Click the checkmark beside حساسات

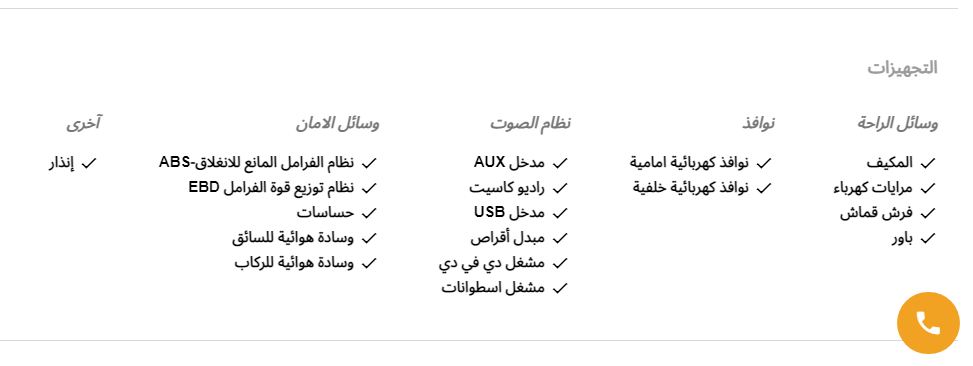click(x=369, y=213)
